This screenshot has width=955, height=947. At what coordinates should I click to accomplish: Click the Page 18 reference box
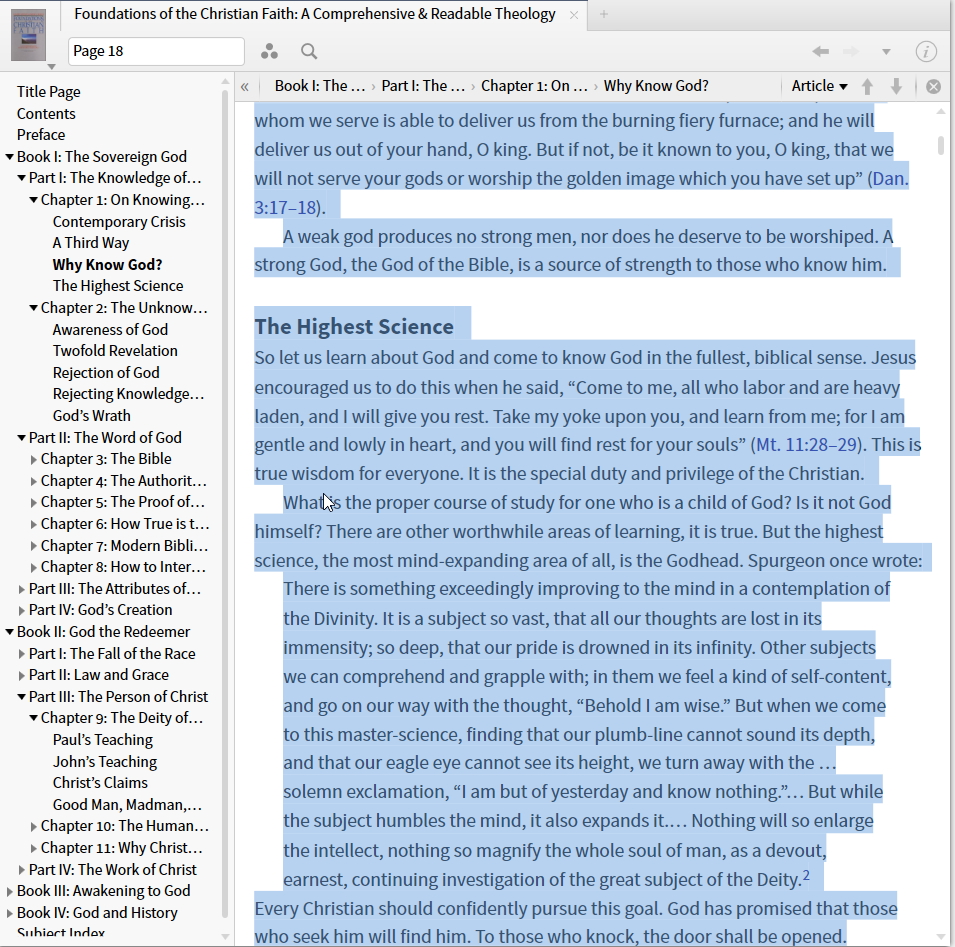(x=157, y=51)
